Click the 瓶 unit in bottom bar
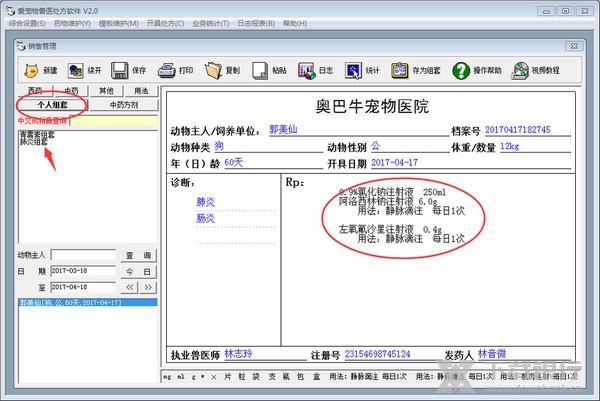 [x=286, y=377]
